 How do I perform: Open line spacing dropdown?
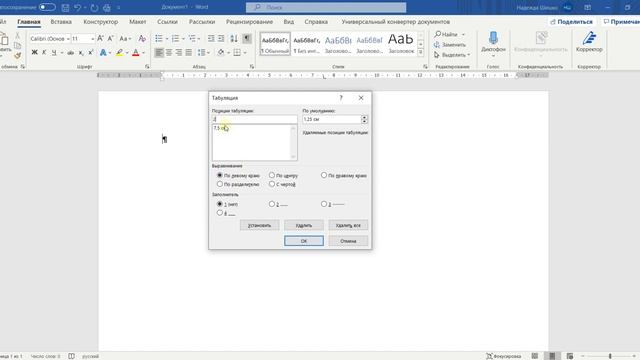pyautogui.click(x=204, y=52)
